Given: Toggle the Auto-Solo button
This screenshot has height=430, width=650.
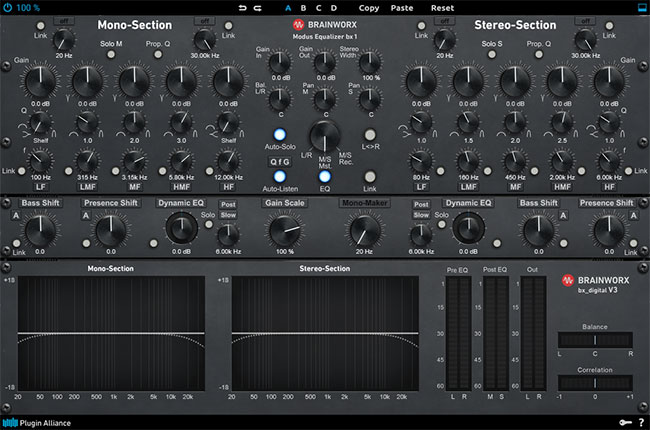Looking at the screenshot, I should pyautogui.click(x=280, y=135).
